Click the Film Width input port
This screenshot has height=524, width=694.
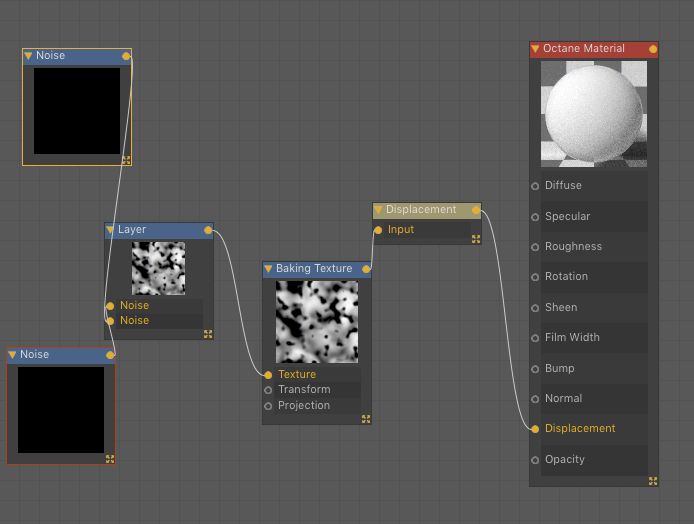(x=535, y=338)
